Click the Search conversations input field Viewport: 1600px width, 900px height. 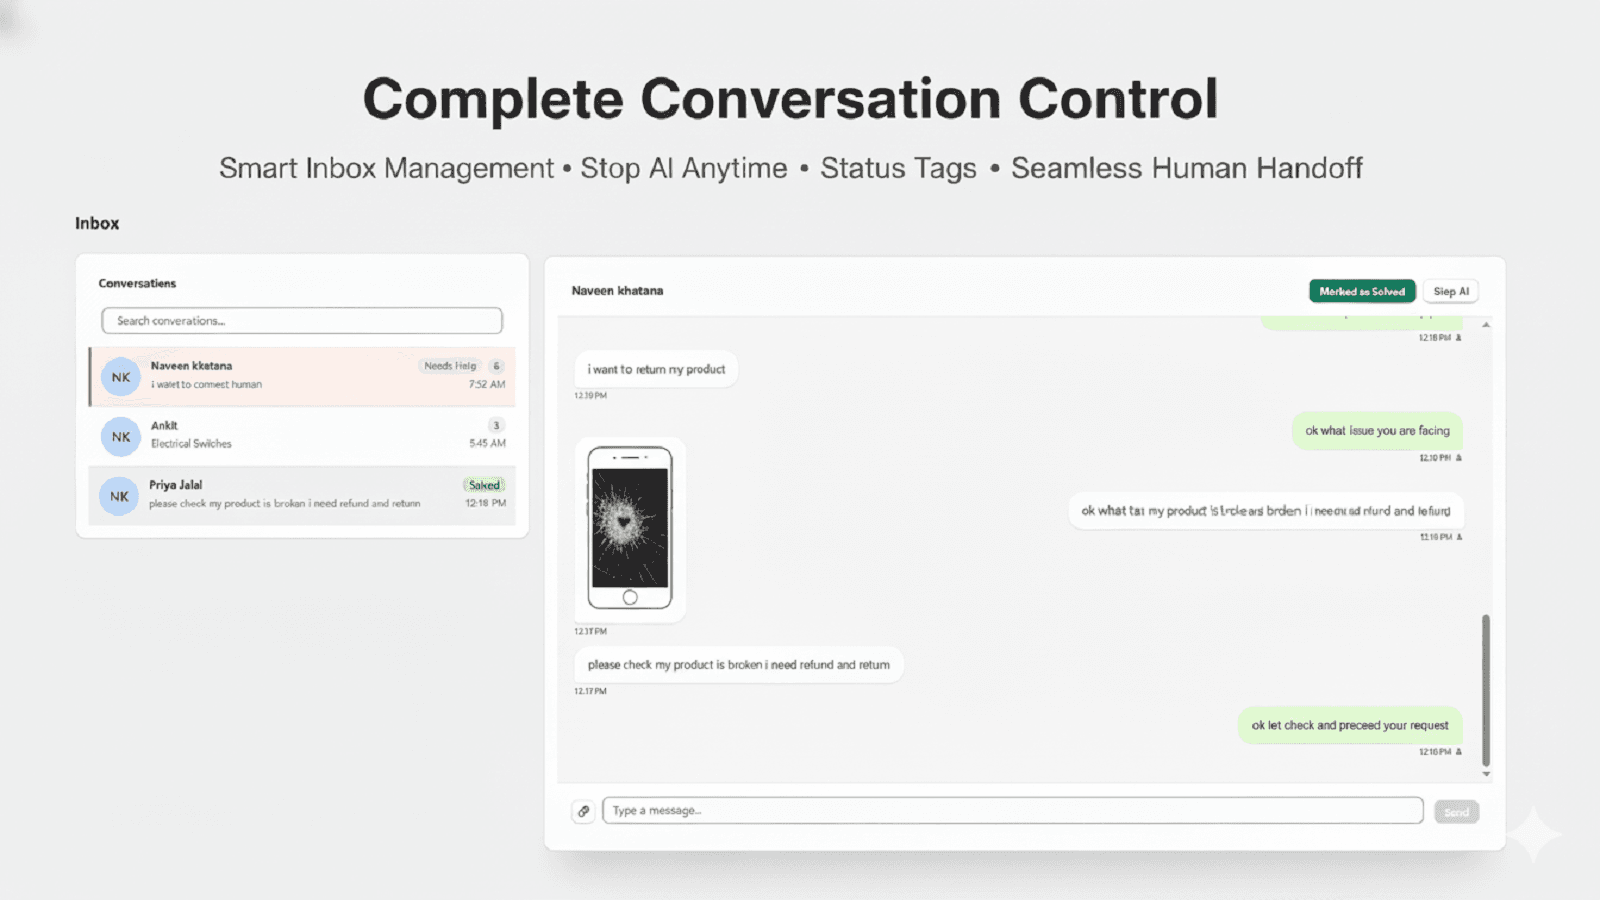tap(301, 320)
